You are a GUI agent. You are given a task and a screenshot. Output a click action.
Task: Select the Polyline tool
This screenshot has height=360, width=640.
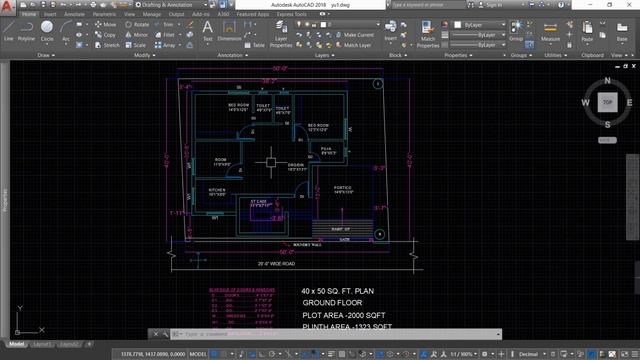26,31
